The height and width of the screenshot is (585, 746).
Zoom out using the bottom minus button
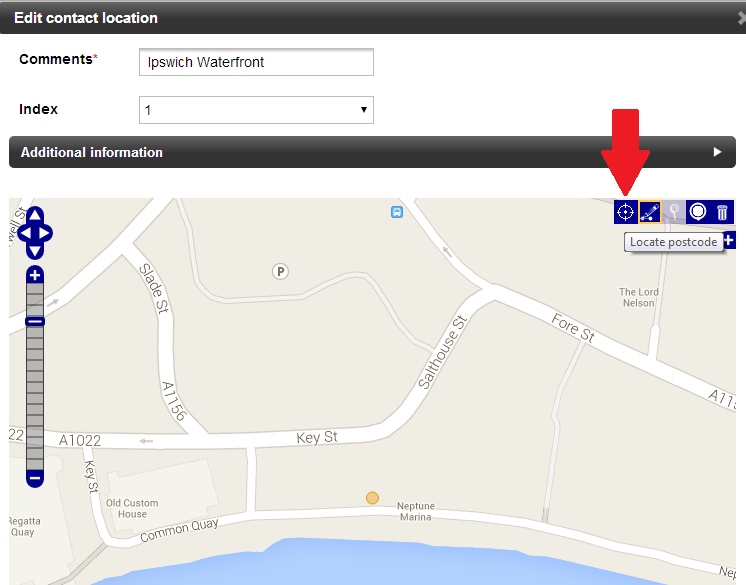click(x=35, y=479)
